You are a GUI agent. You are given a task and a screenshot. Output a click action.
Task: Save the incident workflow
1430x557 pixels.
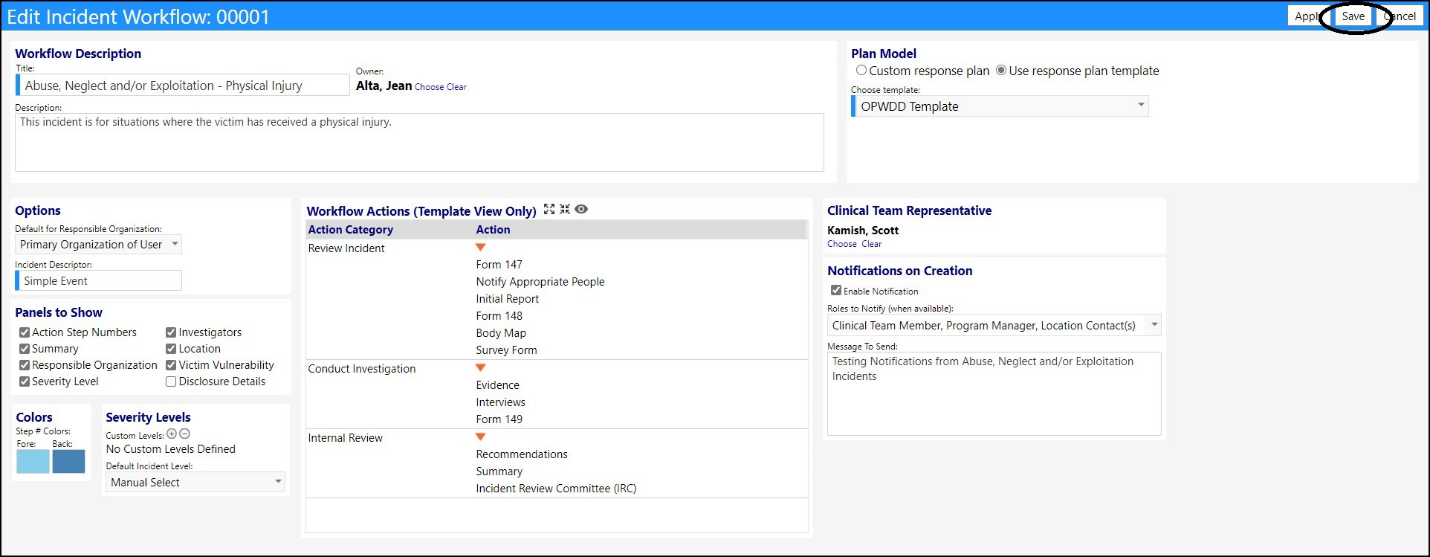pyautogui.click(x=1353, y=16)
